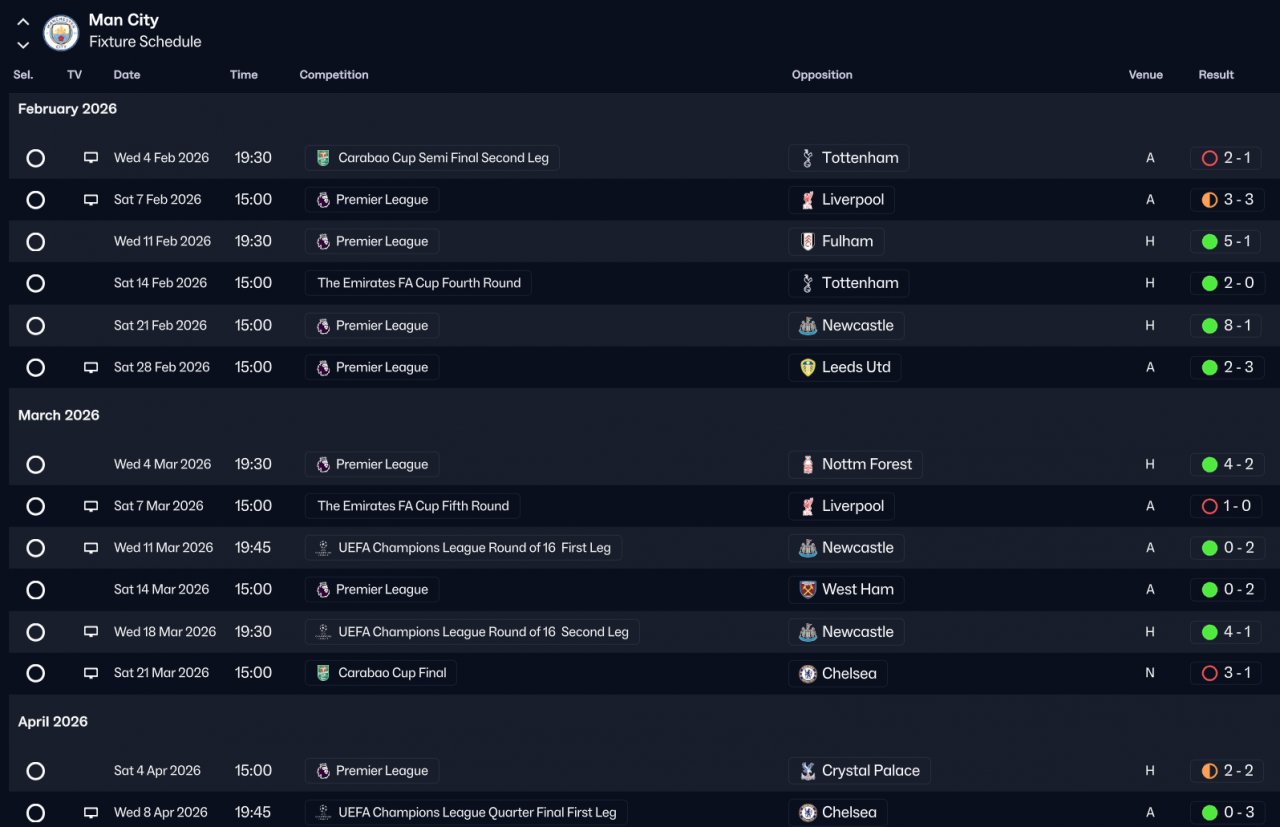The width and height of the screenshot is (1280, 827).
Task: Click the Man City club badge
Action: (61, 33)
